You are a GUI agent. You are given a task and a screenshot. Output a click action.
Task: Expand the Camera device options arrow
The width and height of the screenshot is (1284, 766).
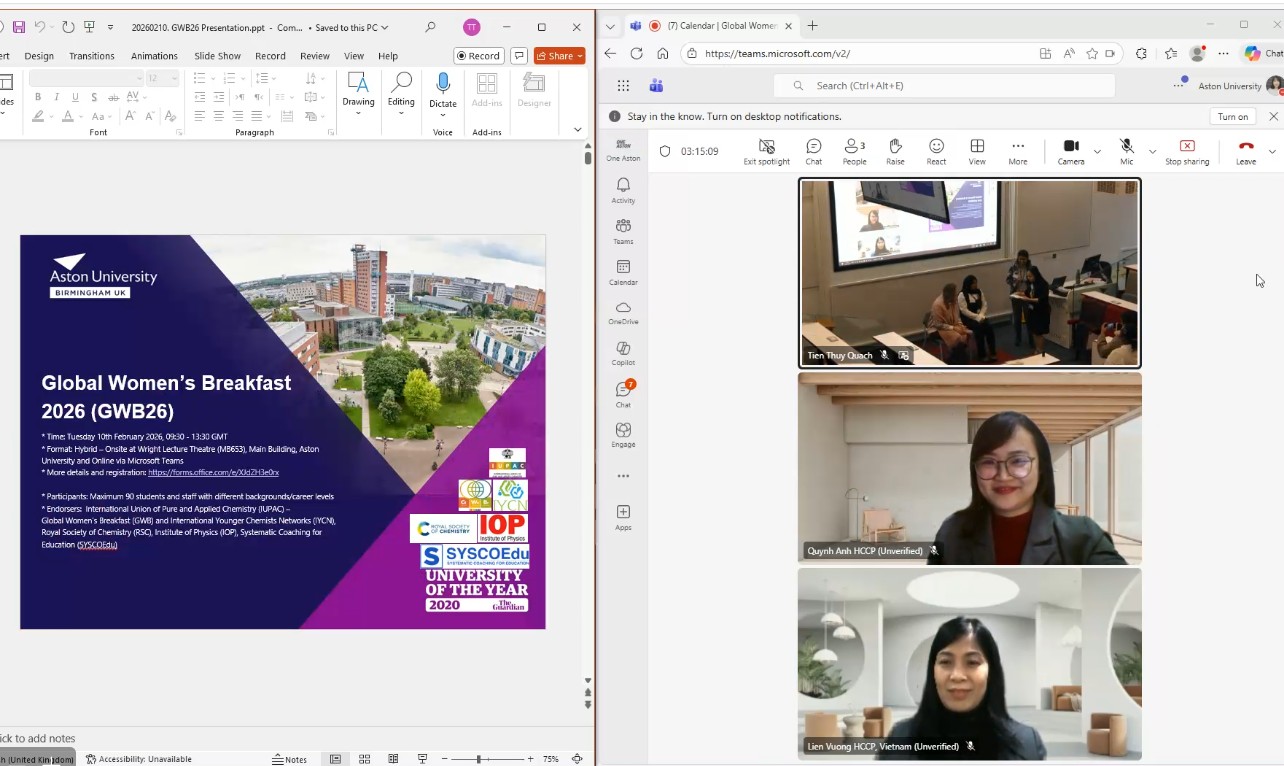coord(1097,152)
